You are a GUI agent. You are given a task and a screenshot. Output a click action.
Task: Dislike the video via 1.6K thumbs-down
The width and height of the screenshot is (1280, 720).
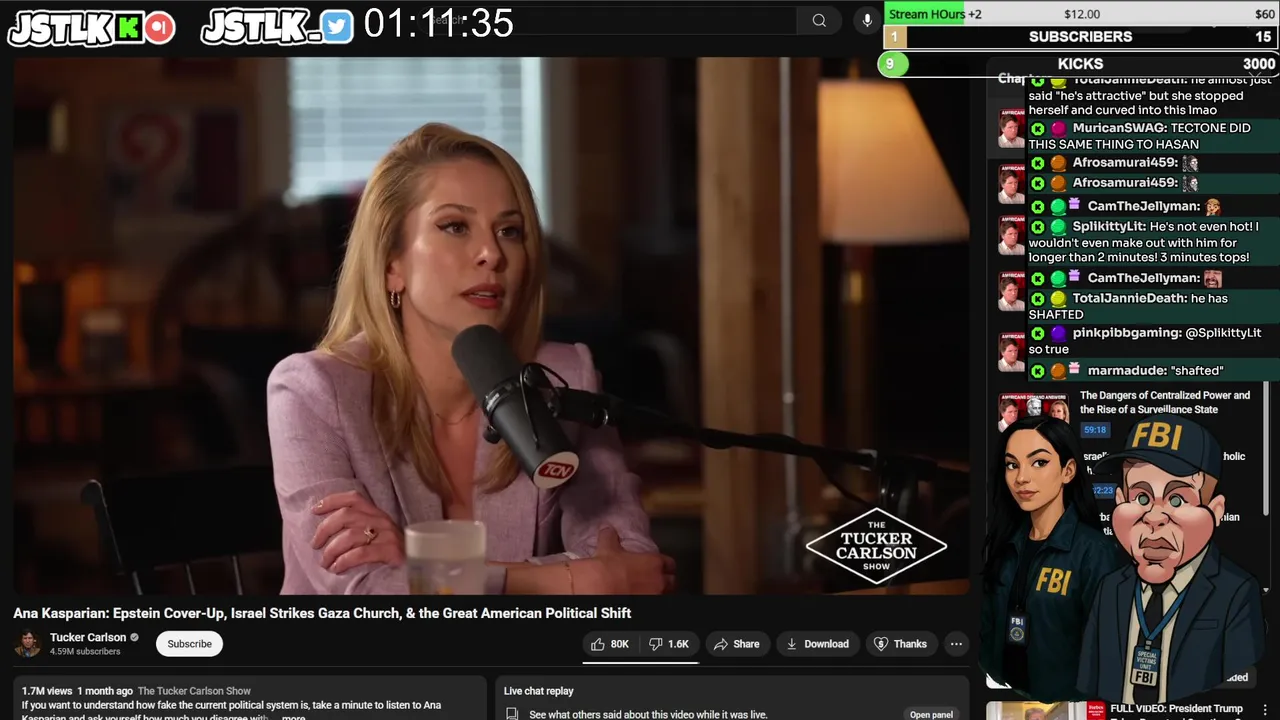pyautogui.click(x=669, y=644)
